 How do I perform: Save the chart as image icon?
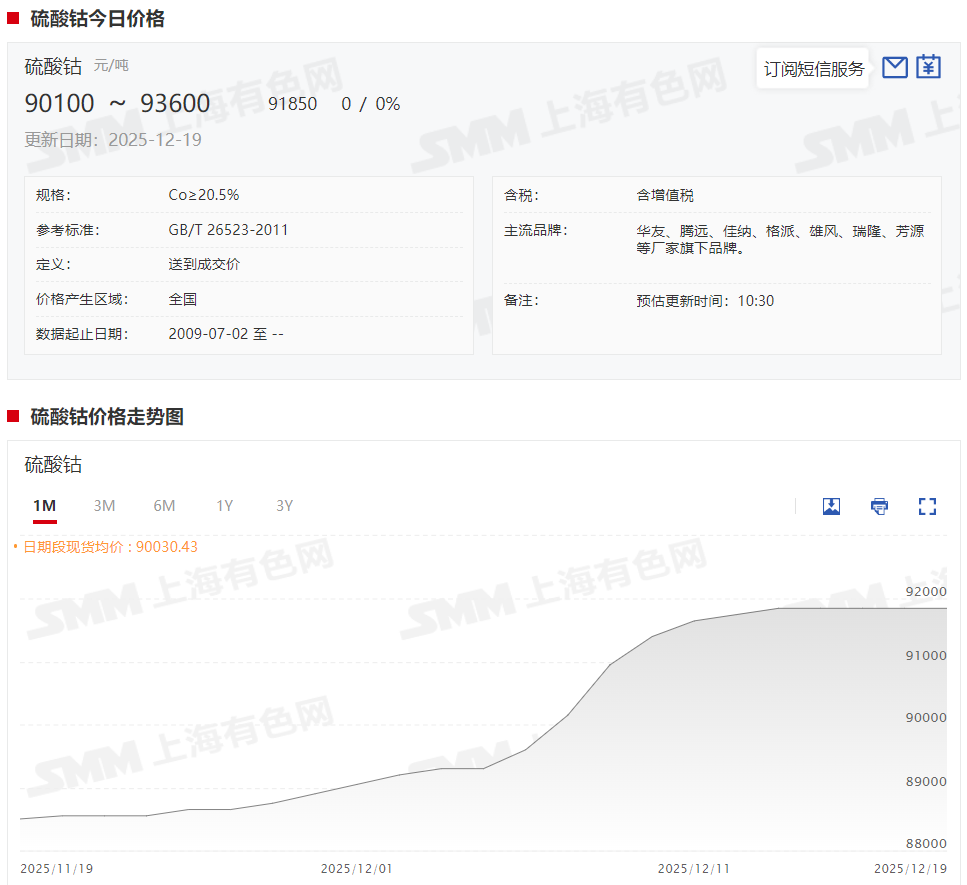(x=831, y=506)
